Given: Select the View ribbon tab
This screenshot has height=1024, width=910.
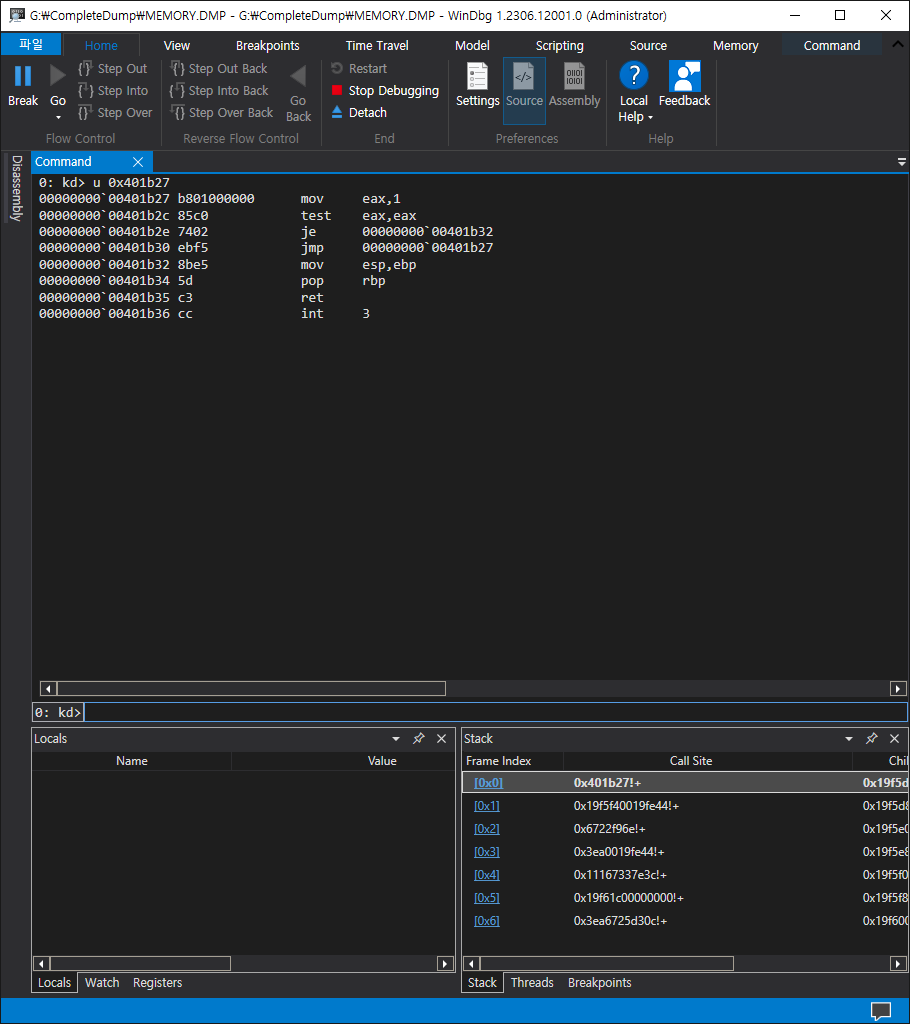Looking at the screenshot, I should (176, 46).
